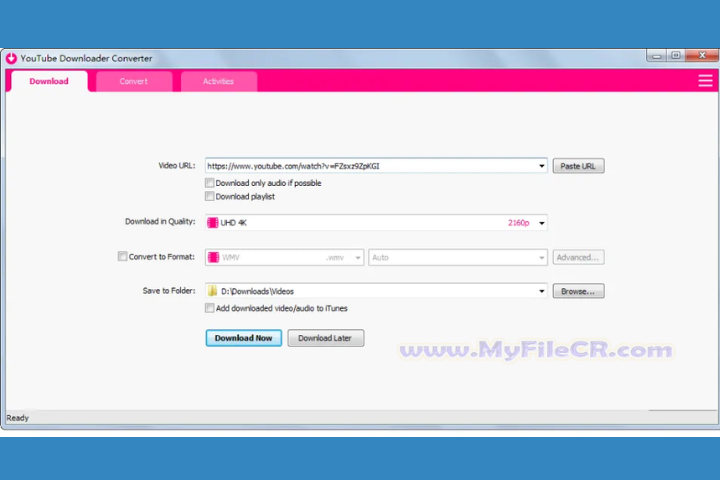Click the D:\Downloads\Videos folder path field
Image resolution: width=720 pixels, height=480 pixels.
(377, 291)
